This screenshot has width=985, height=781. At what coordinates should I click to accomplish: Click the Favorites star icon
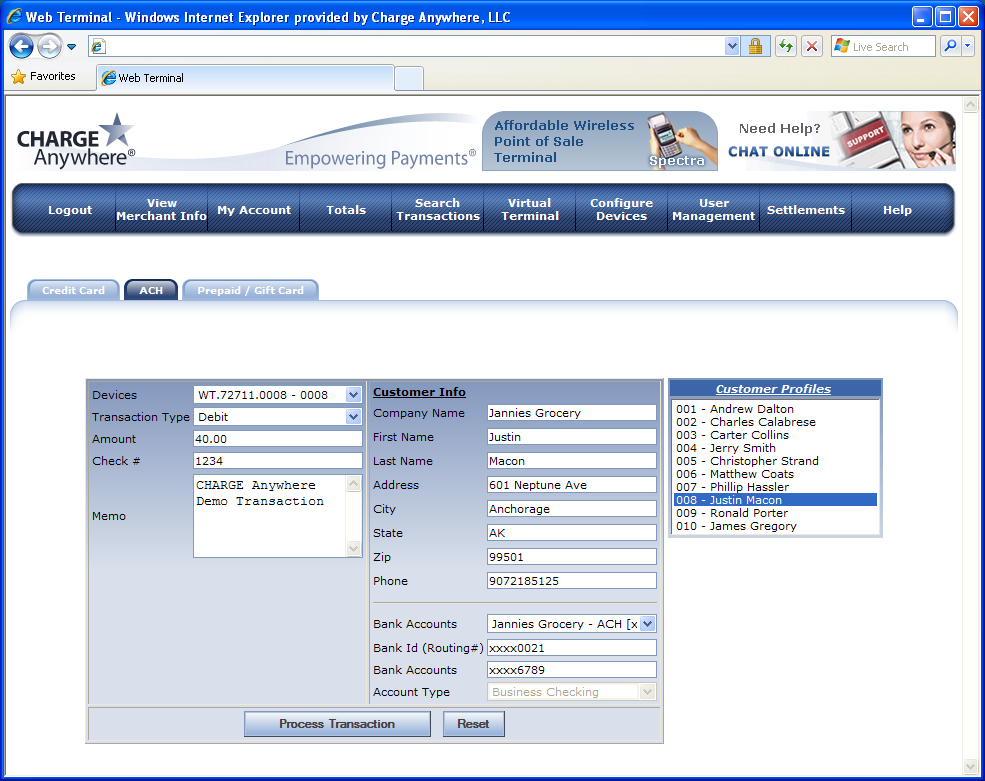click(18, 77)
